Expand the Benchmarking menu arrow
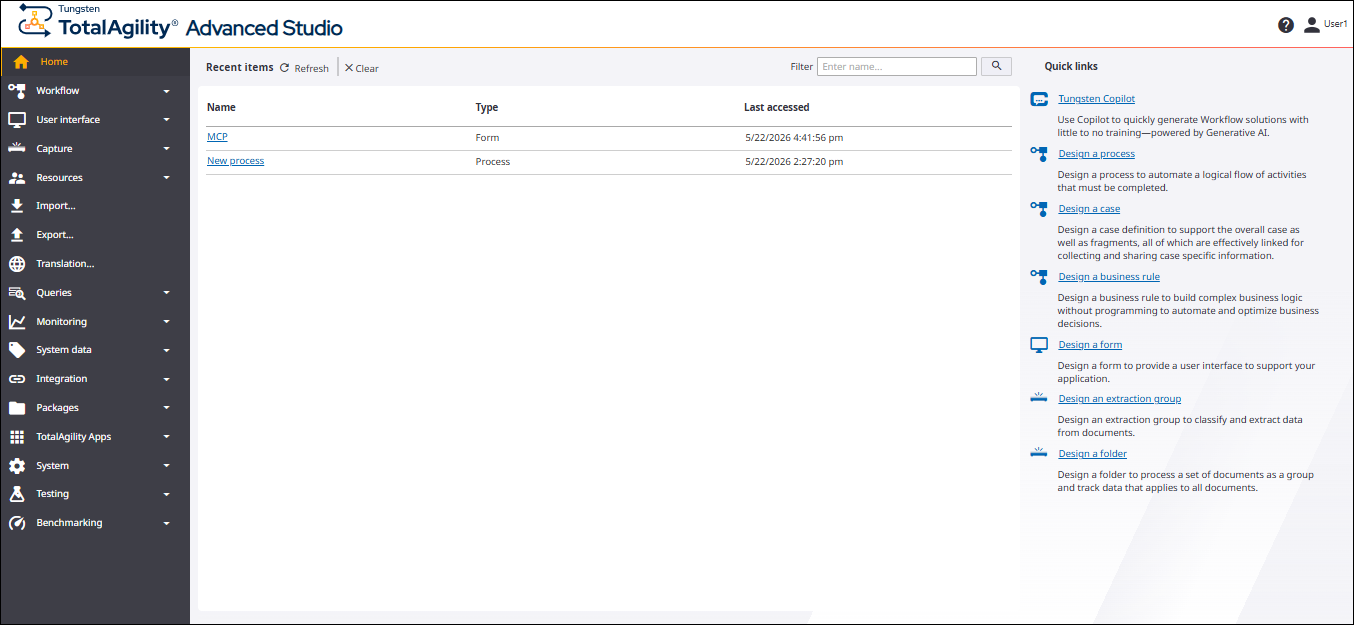This screenshot has height=625, width=1354. [x=167, y=523]
